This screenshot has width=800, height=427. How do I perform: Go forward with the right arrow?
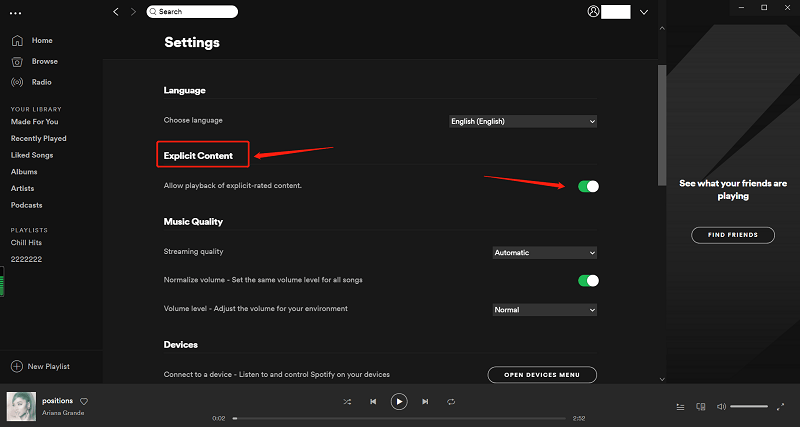click(x=134, y=12)
